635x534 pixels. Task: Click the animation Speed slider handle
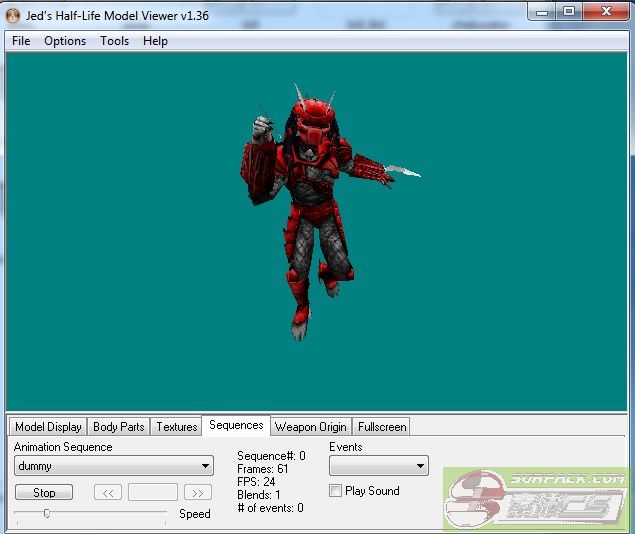[x=46, y=513]
